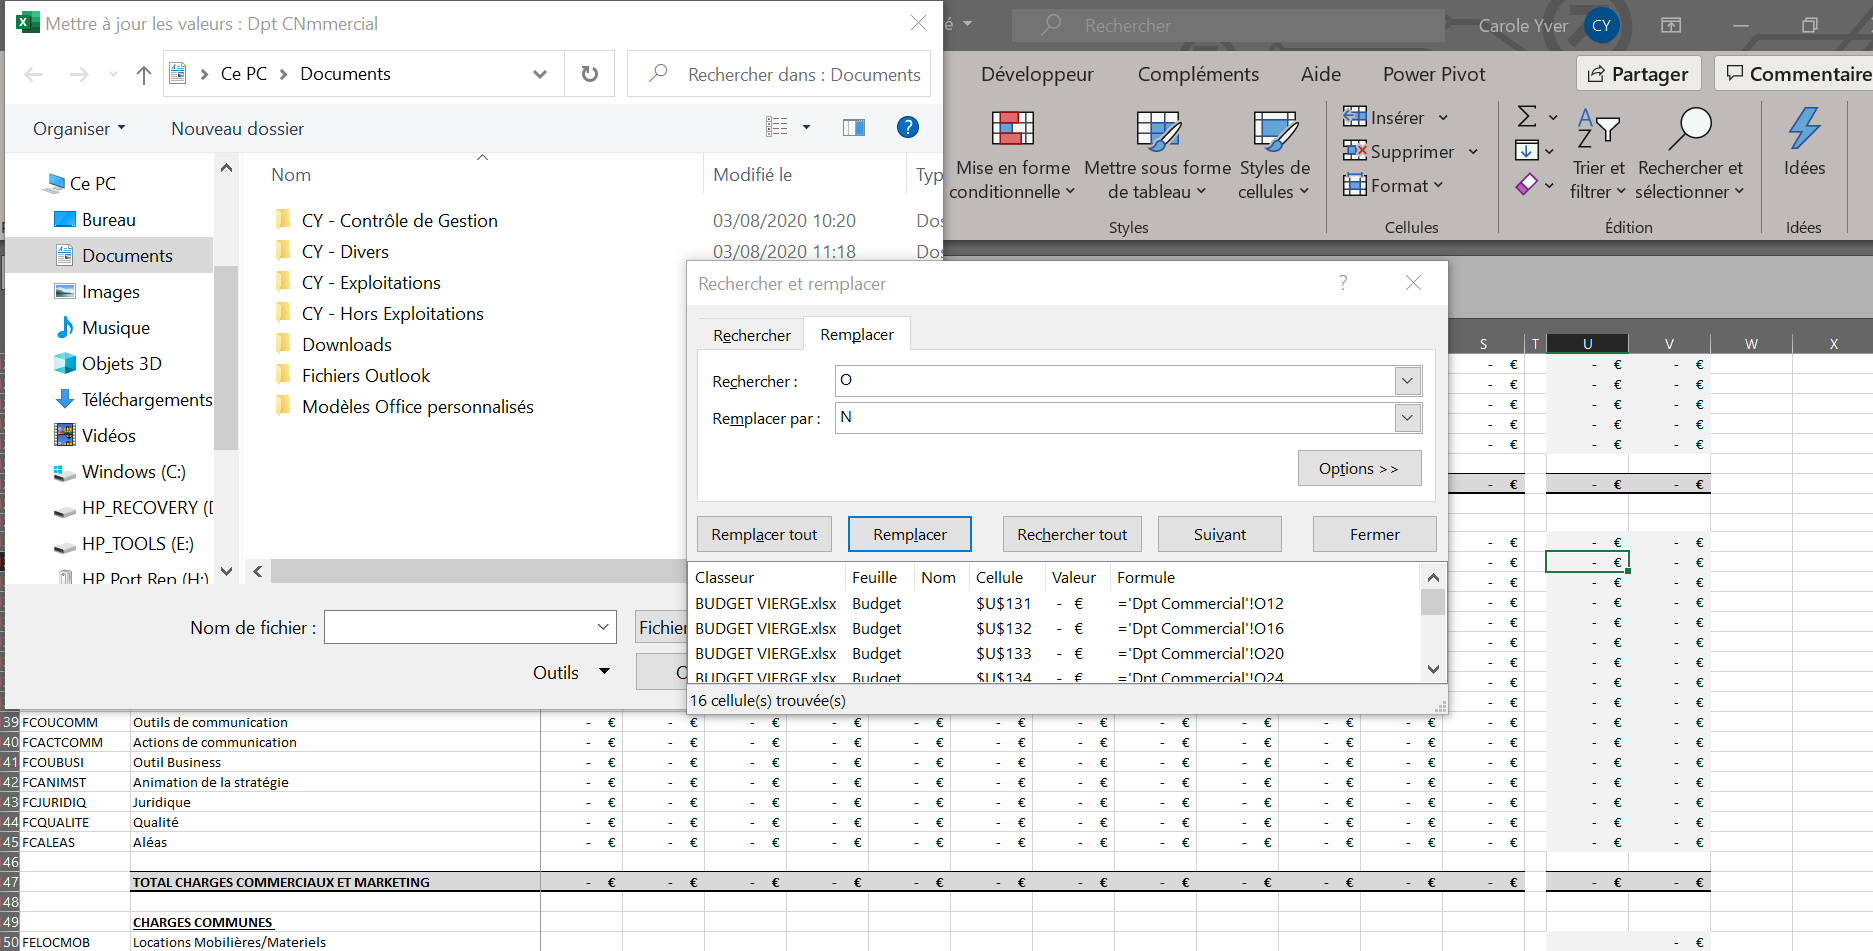Toggle the preview pane in file dialog
This screenshot has width=1873, height=951.
pyautogui.click(x=853, y=127)
